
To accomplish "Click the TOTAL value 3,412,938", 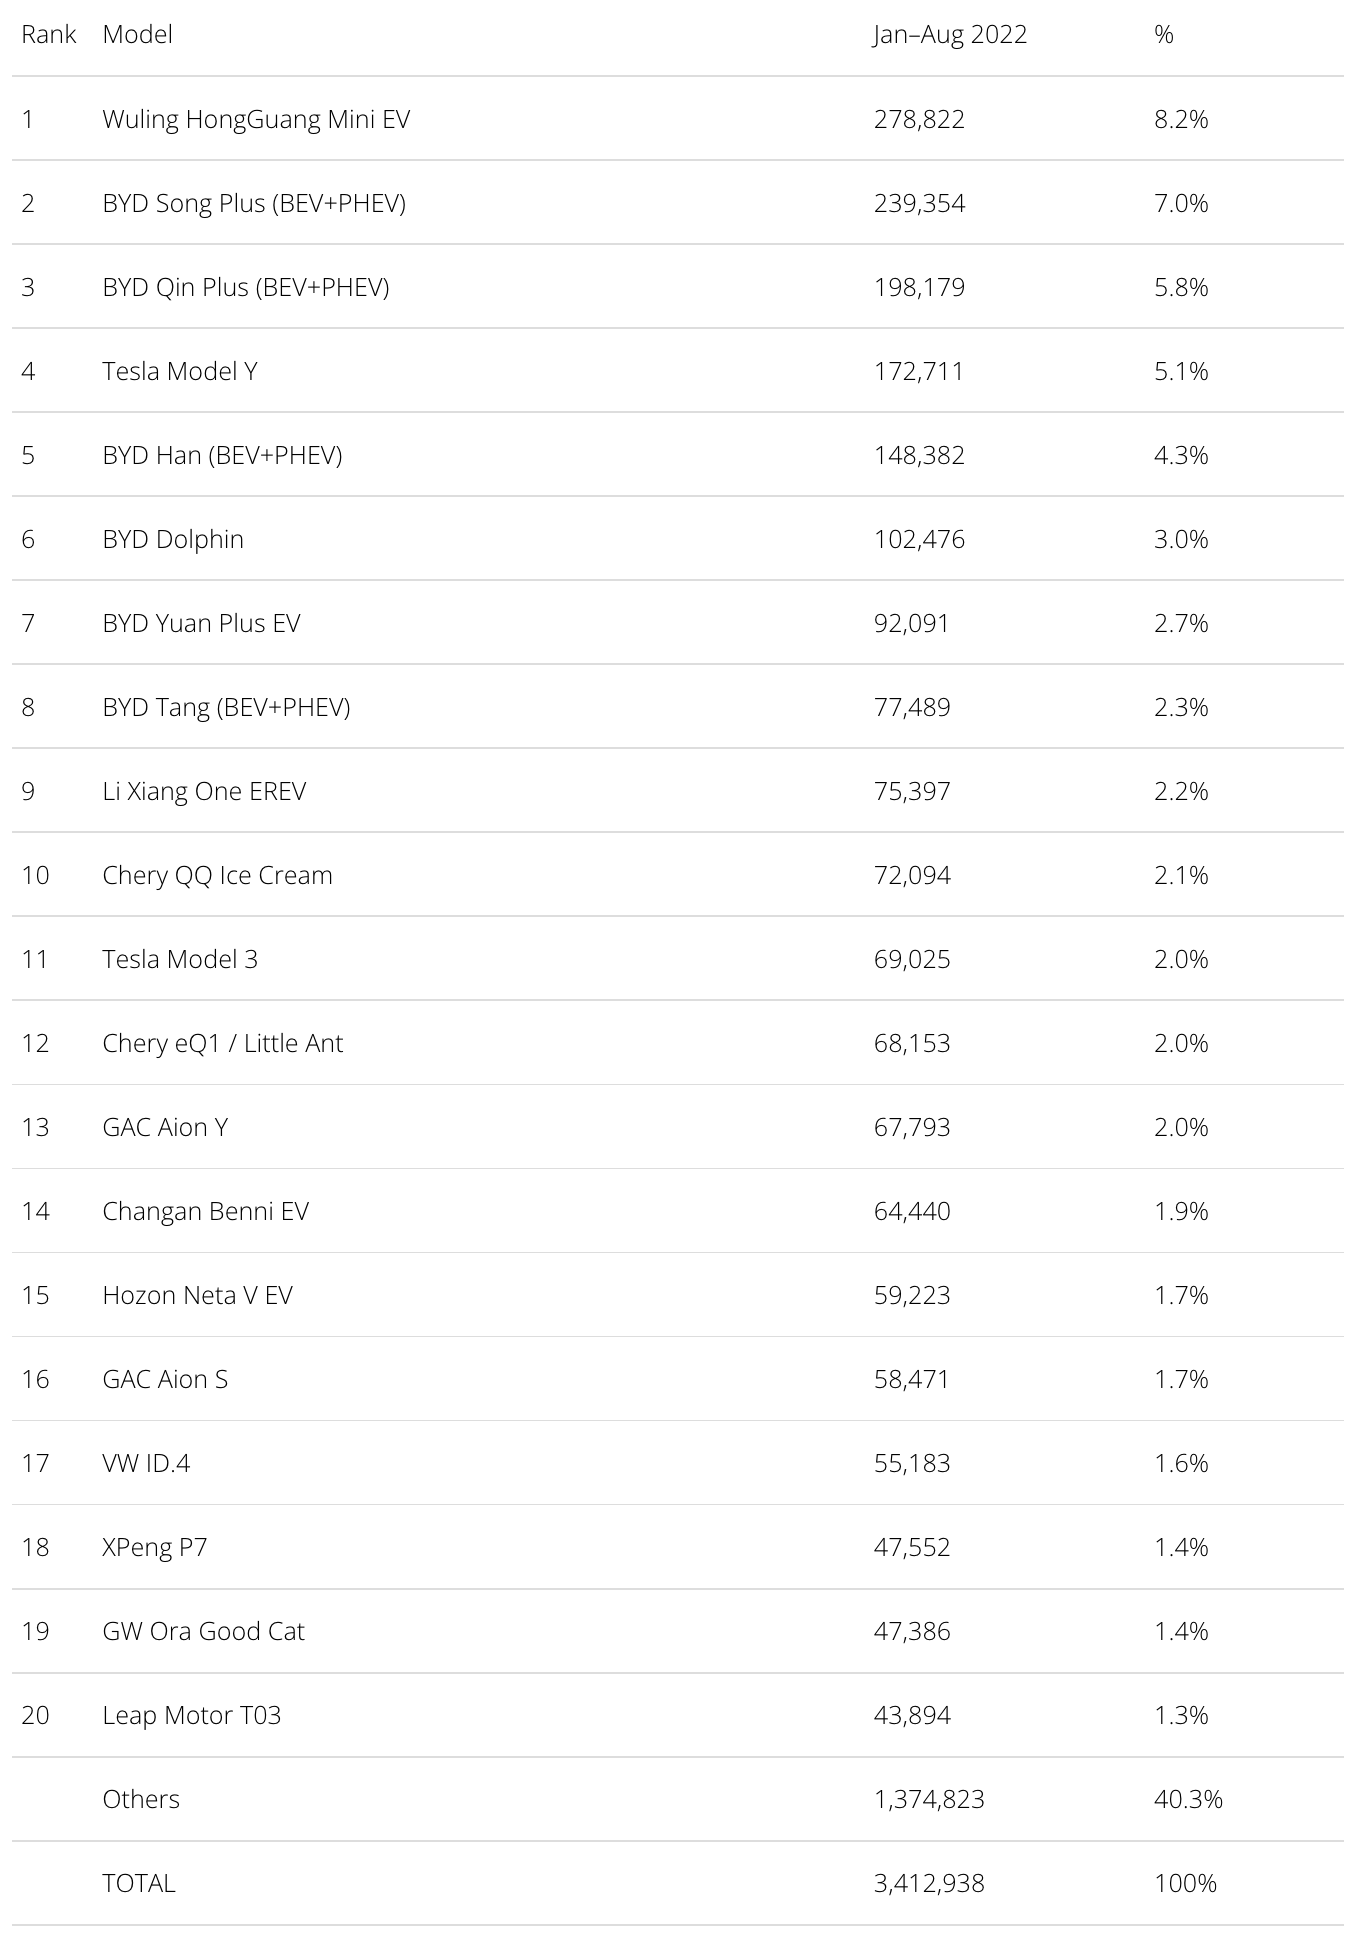I will point(929,1883).
